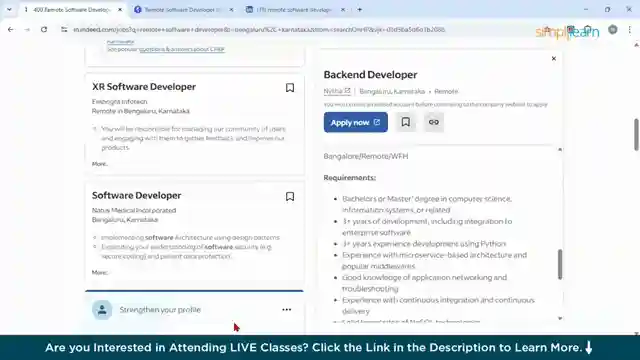Open XR Software Developer job title
Screen dimensions: 640x360
[x=144, y=87]
